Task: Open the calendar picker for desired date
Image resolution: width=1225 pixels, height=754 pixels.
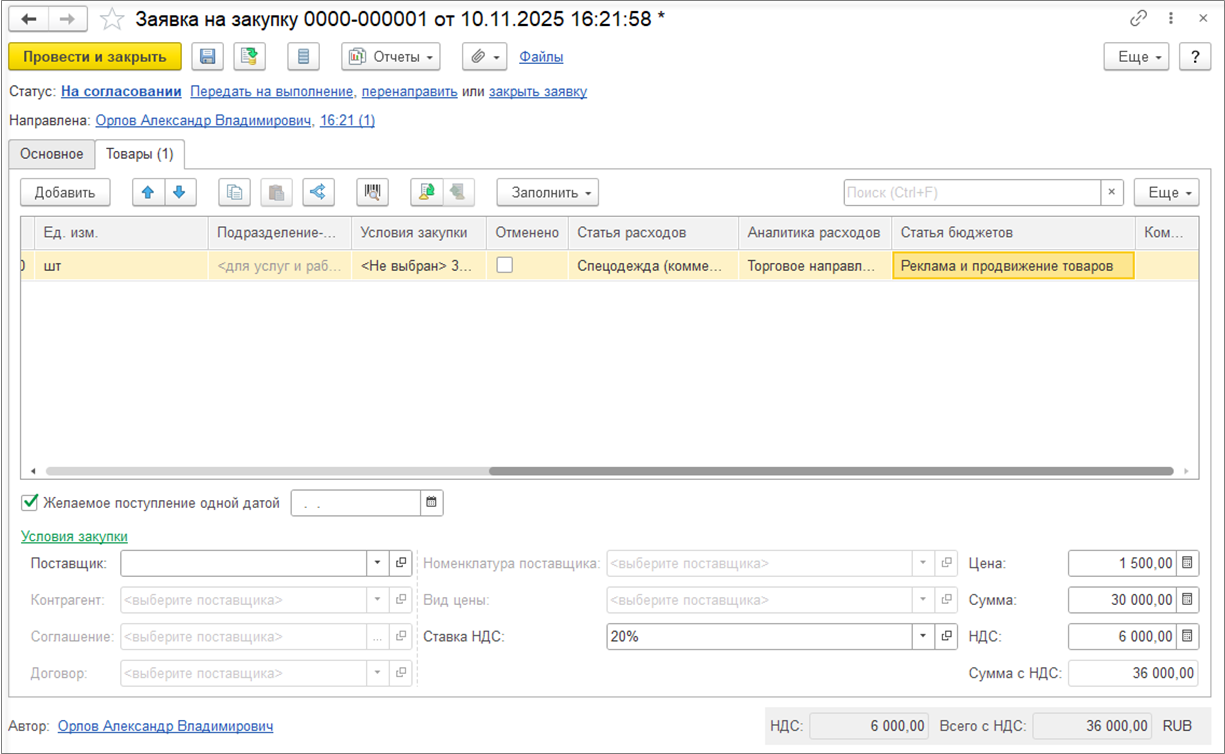Action: tap(432, 503)
